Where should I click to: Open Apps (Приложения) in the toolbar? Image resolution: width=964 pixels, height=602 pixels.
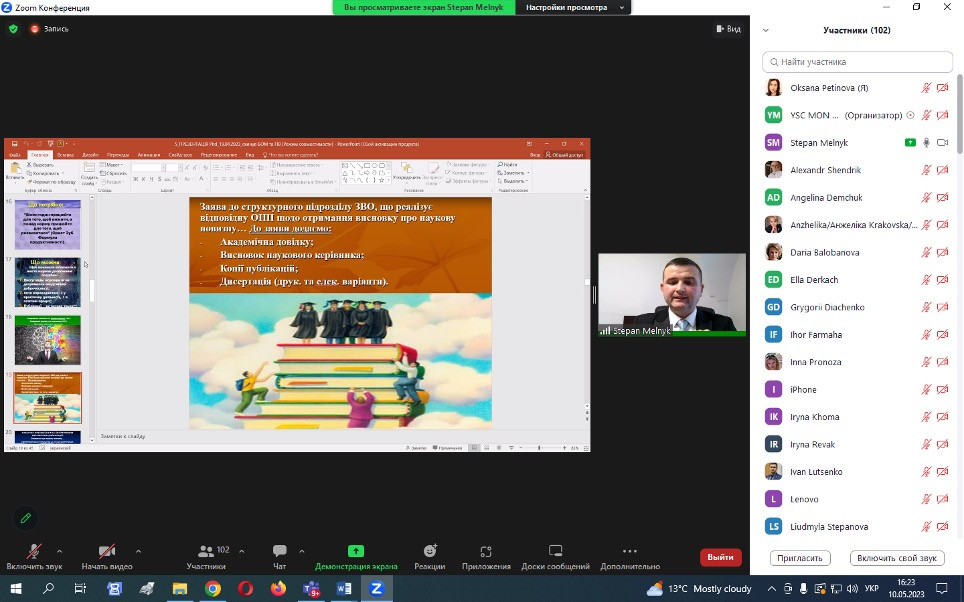(486, 557)
